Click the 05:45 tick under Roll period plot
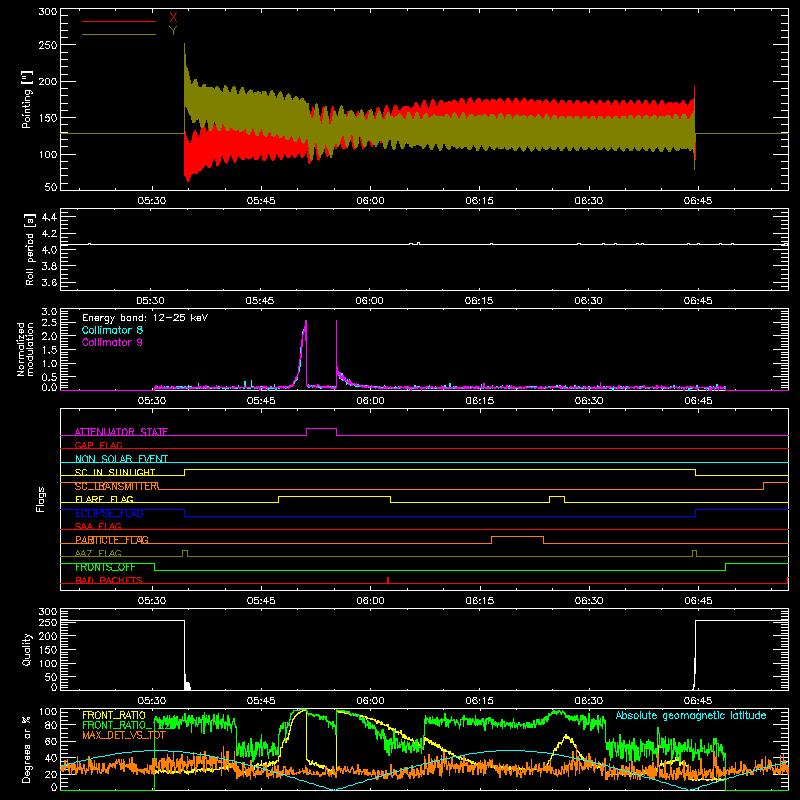 [260, 301]
